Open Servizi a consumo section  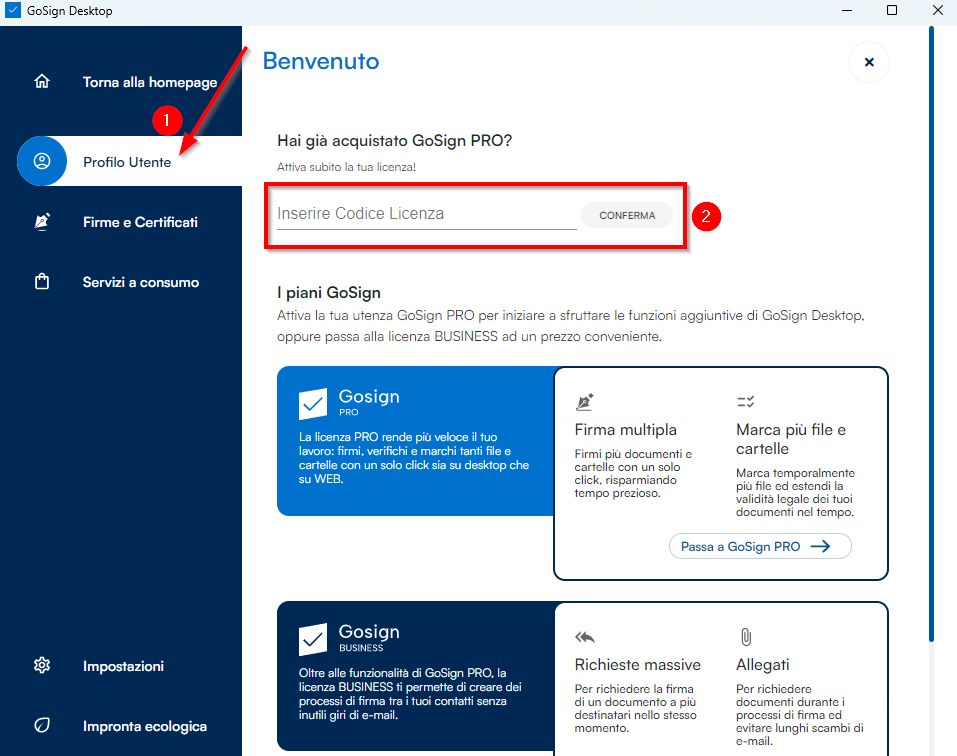tap(140, 282)
